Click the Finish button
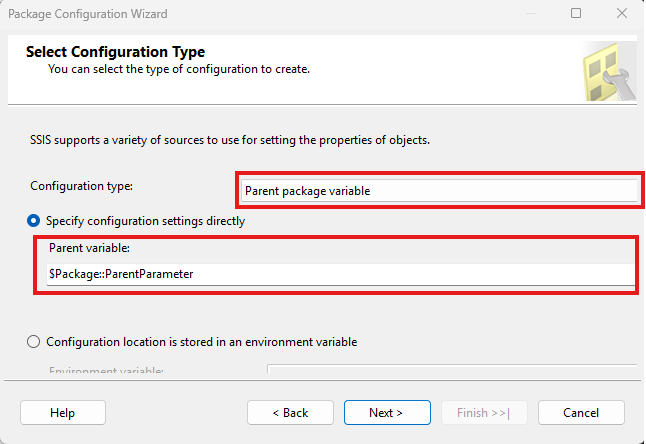Image resolution: width=646 pixels, height=444 pixels. point(484,413)
